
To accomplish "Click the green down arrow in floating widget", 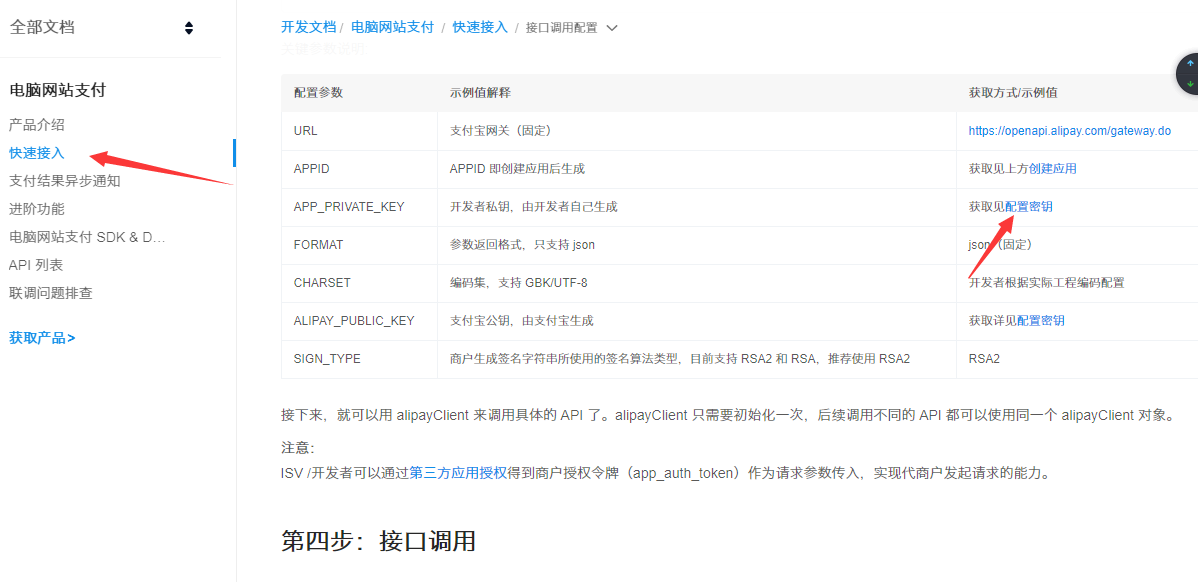I will [x=1190, y=84].
